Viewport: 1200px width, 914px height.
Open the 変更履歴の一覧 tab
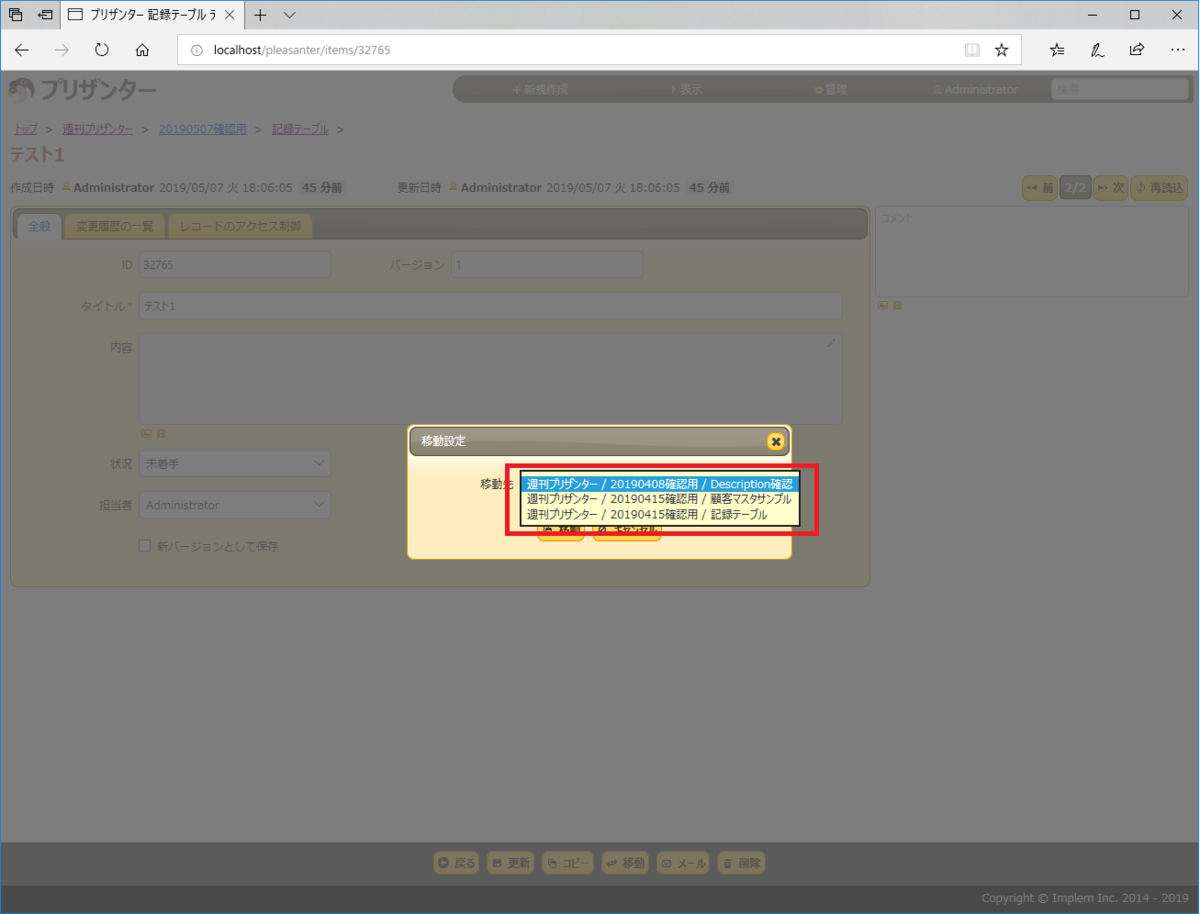(x=115, y=226)
